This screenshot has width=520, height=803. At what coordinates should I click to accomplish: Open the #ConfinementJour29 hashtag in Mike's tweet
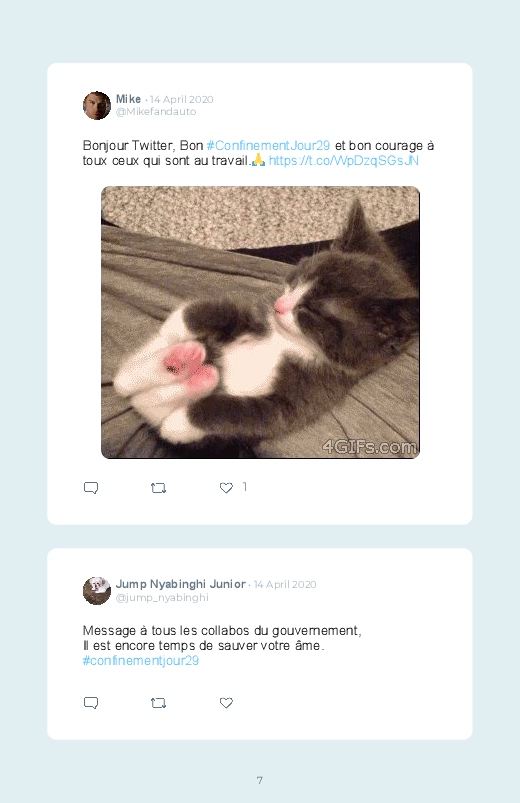pos(268,145)
